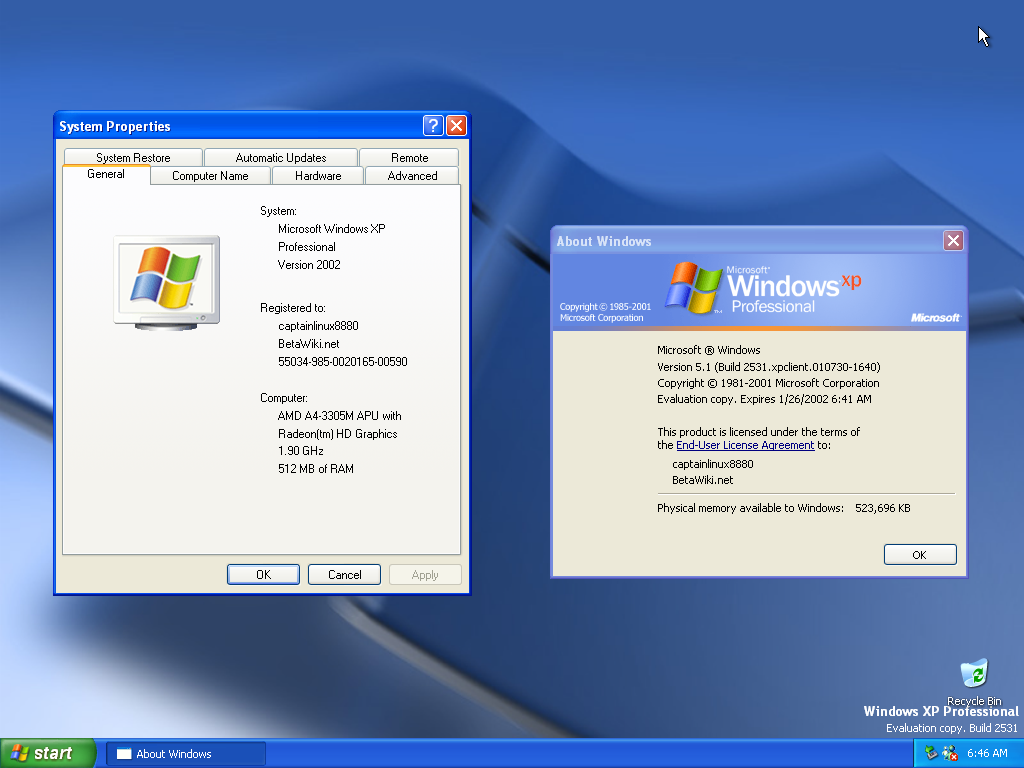
Task: Close the System Properties window
Action: pyautogui.click(x=456, y=125)
